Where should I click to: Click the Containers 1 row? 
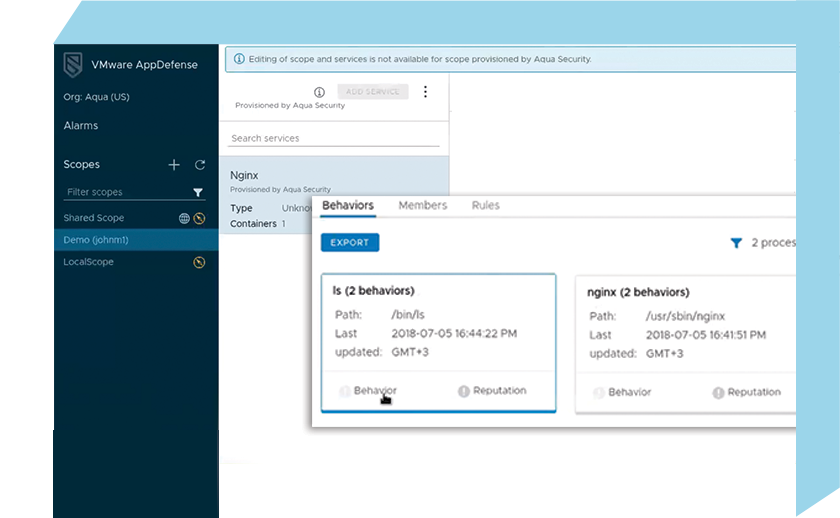coord(258,224)
